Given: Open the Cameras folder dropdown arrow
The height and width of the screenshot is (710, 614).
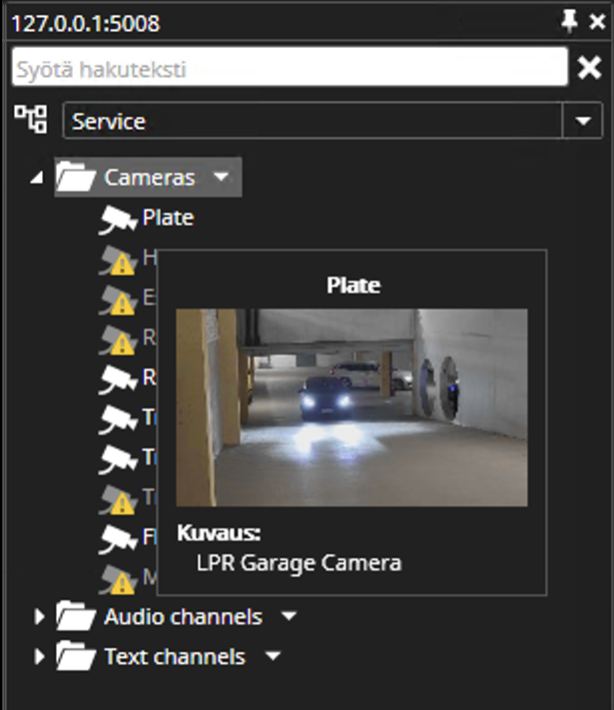Looking at the screenshot, I should click(221, 177).
